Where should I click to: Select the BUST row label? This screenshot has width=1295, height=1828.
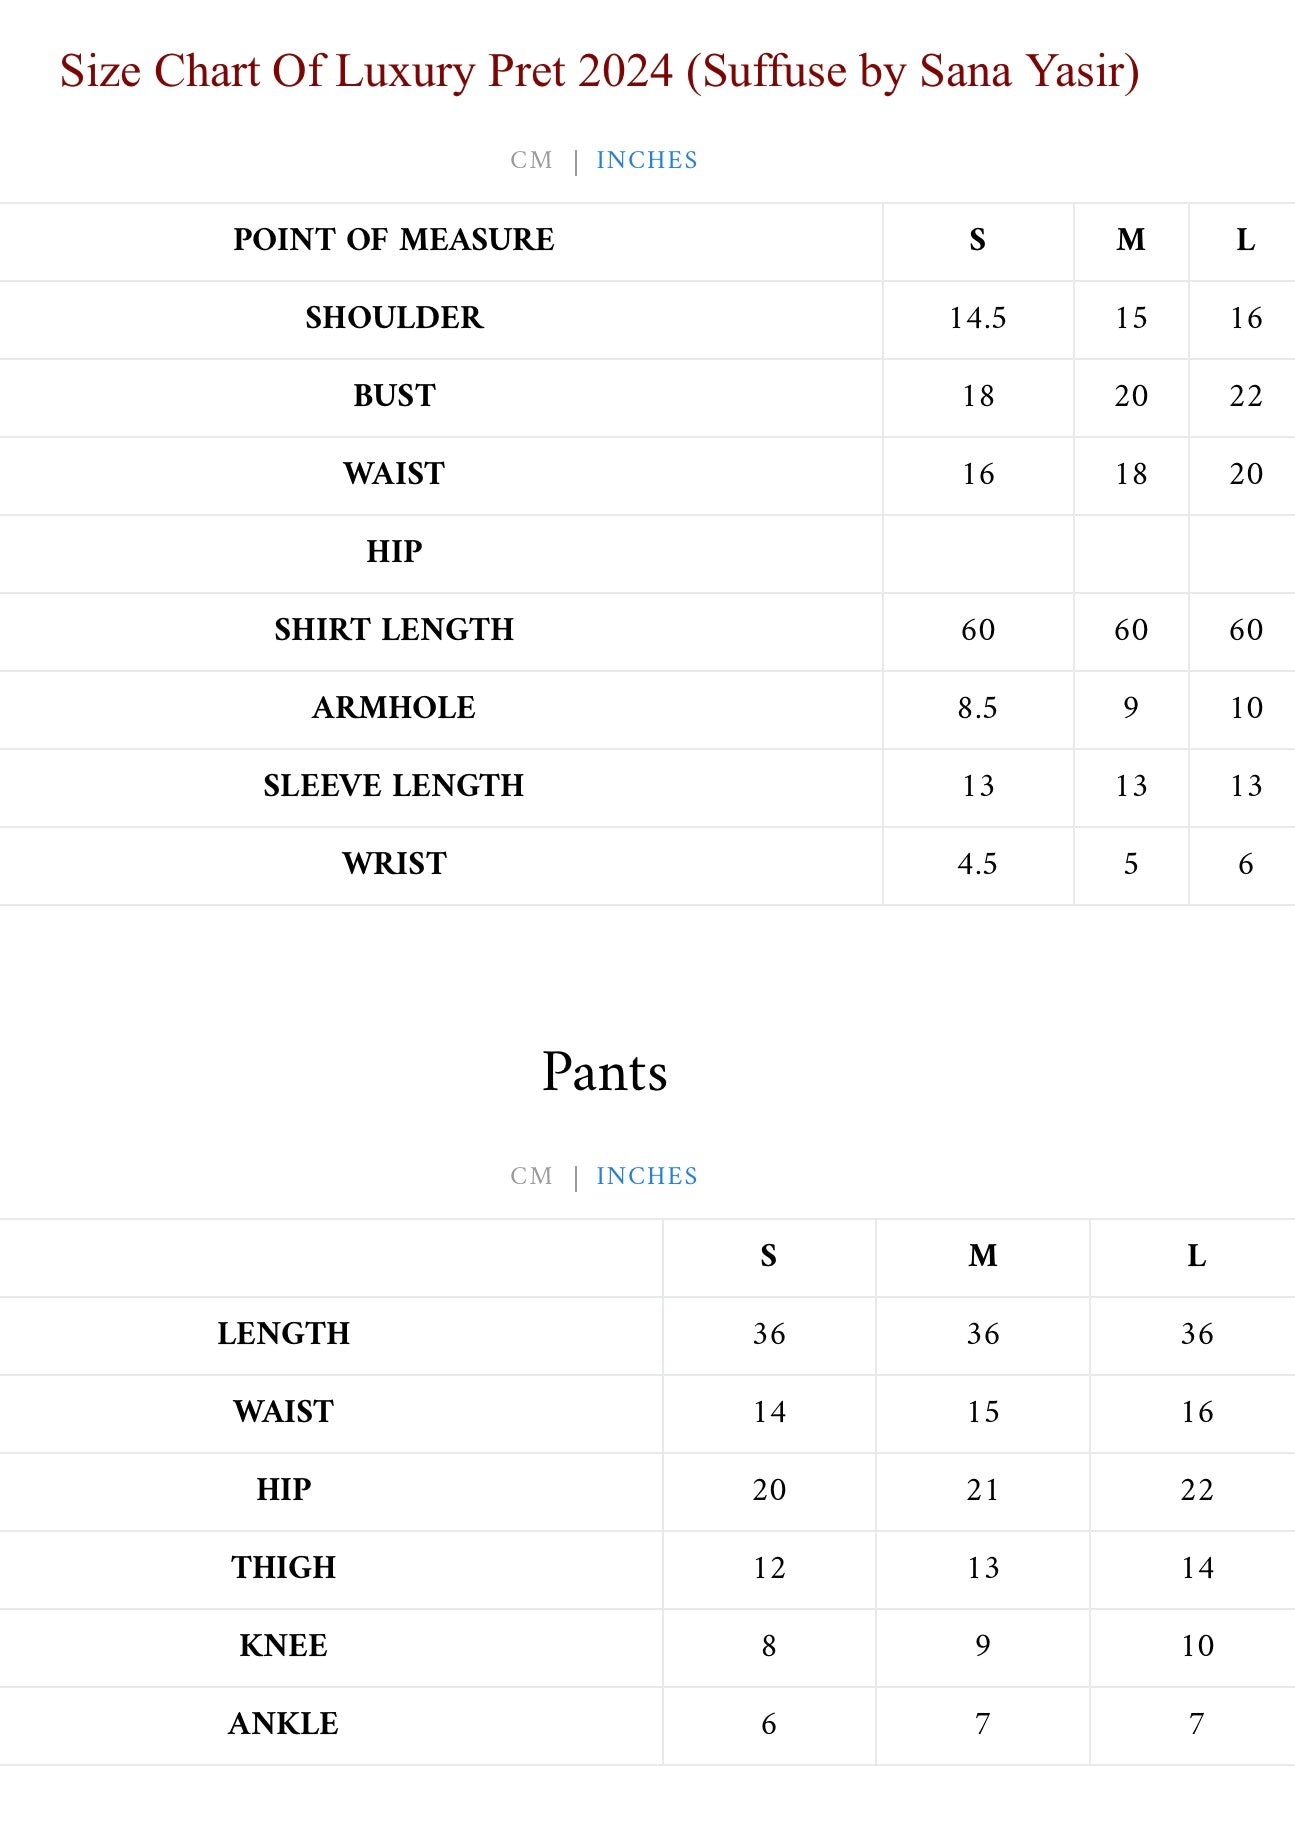(394, 396)
